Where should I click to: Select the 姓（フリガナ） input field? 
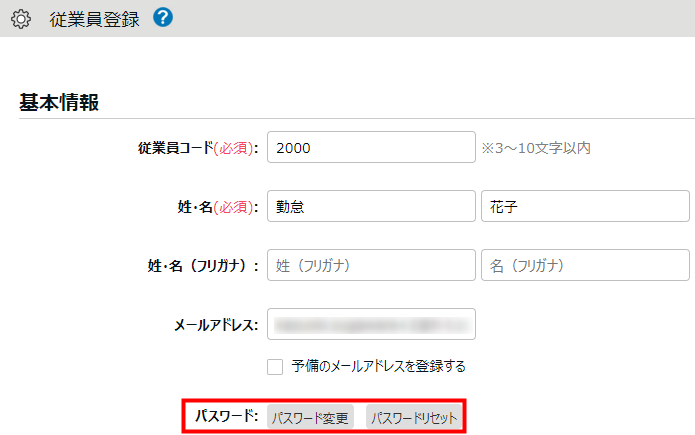[371, 266]
